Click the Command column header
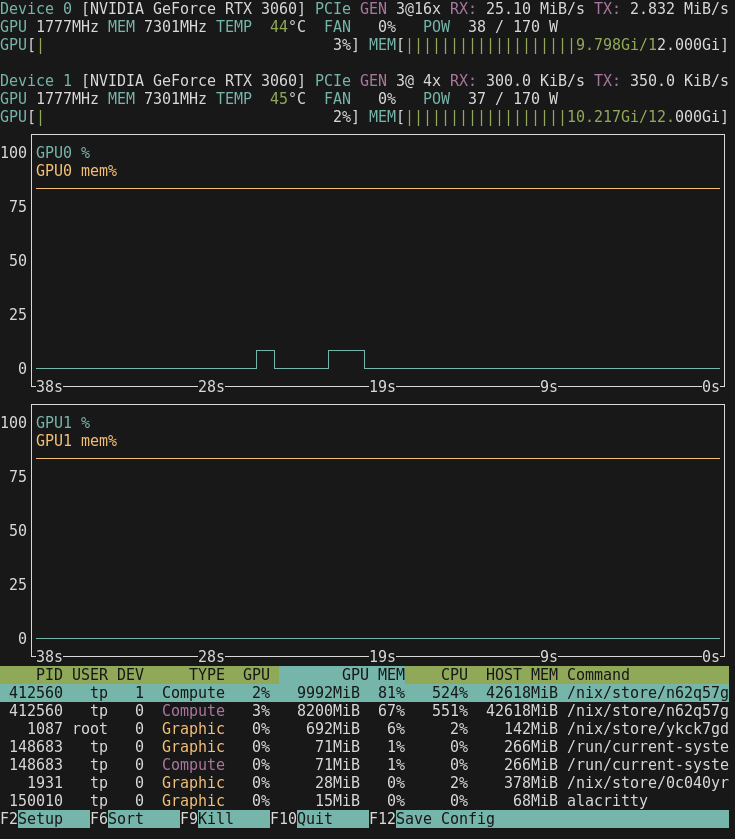This screenshot has width=735, height=839. click(x=598, y=675)
